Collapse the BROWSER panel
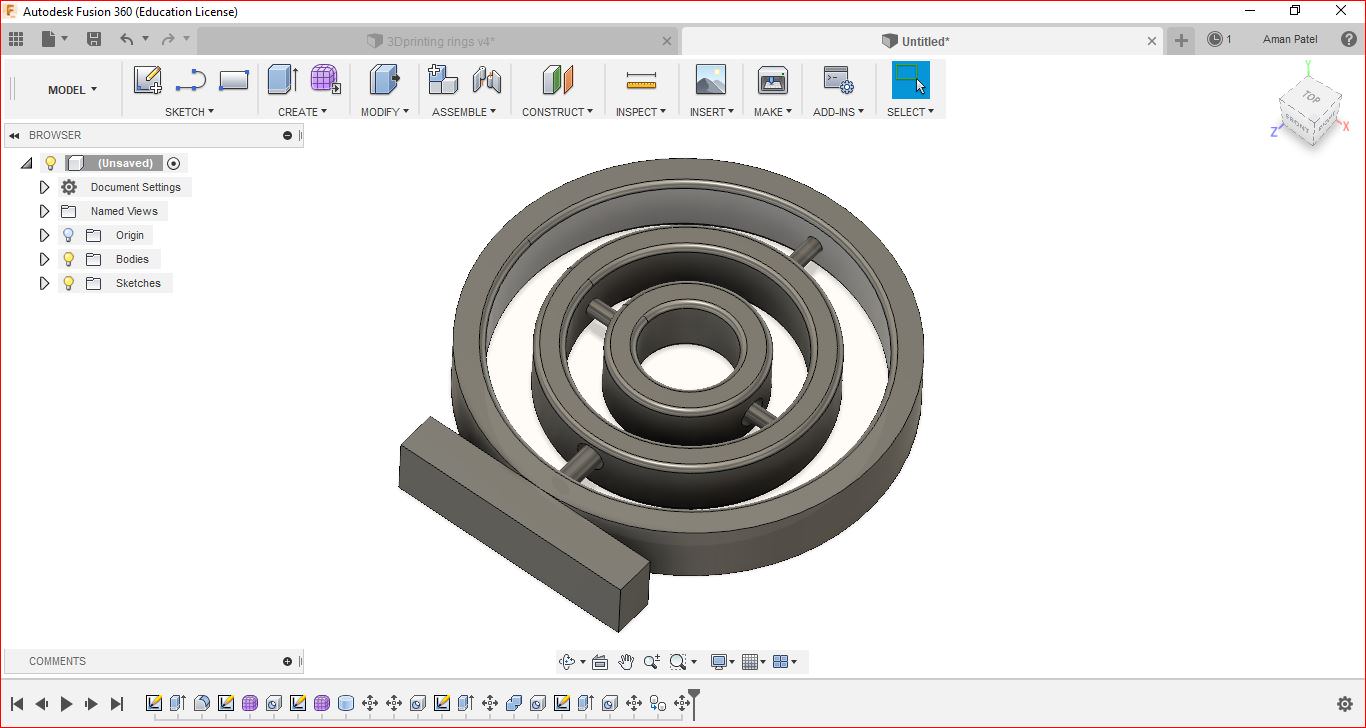Image resolution: width=1366 pixels, height=728 pixels. [16, 135]
